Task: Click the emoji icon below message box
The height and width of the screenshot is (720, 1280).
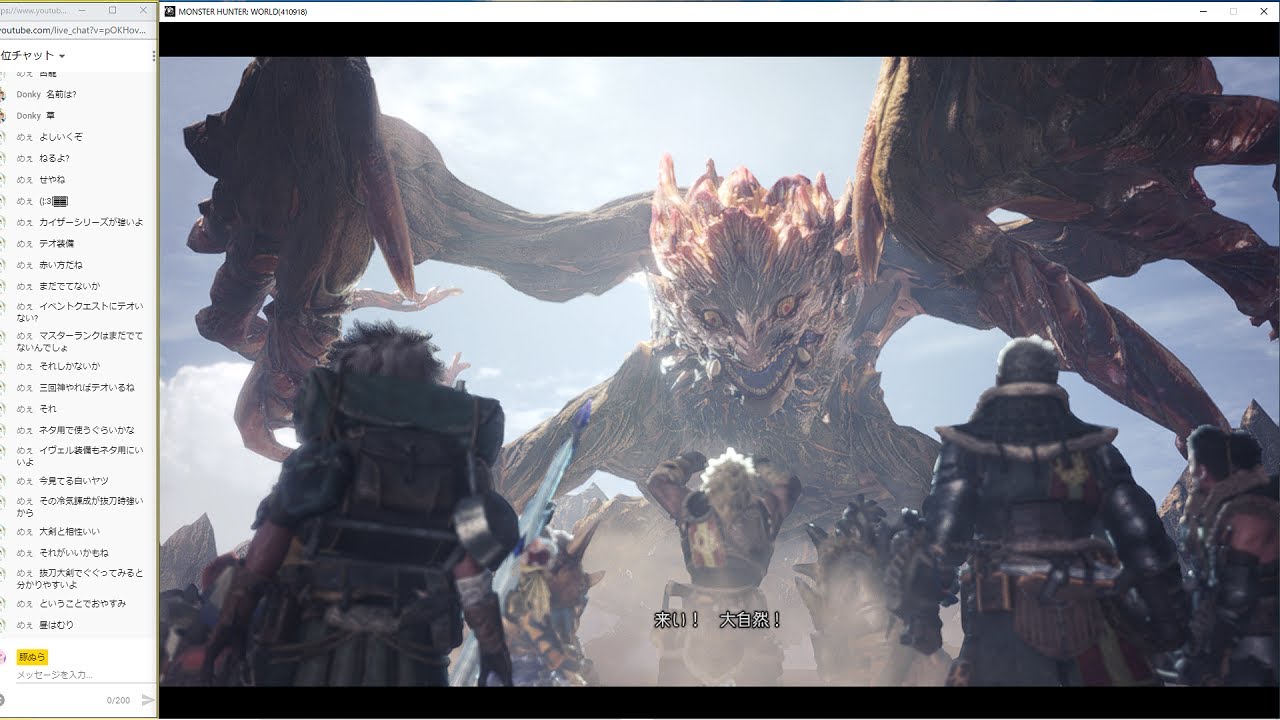Action: click(x=2, y=699)
